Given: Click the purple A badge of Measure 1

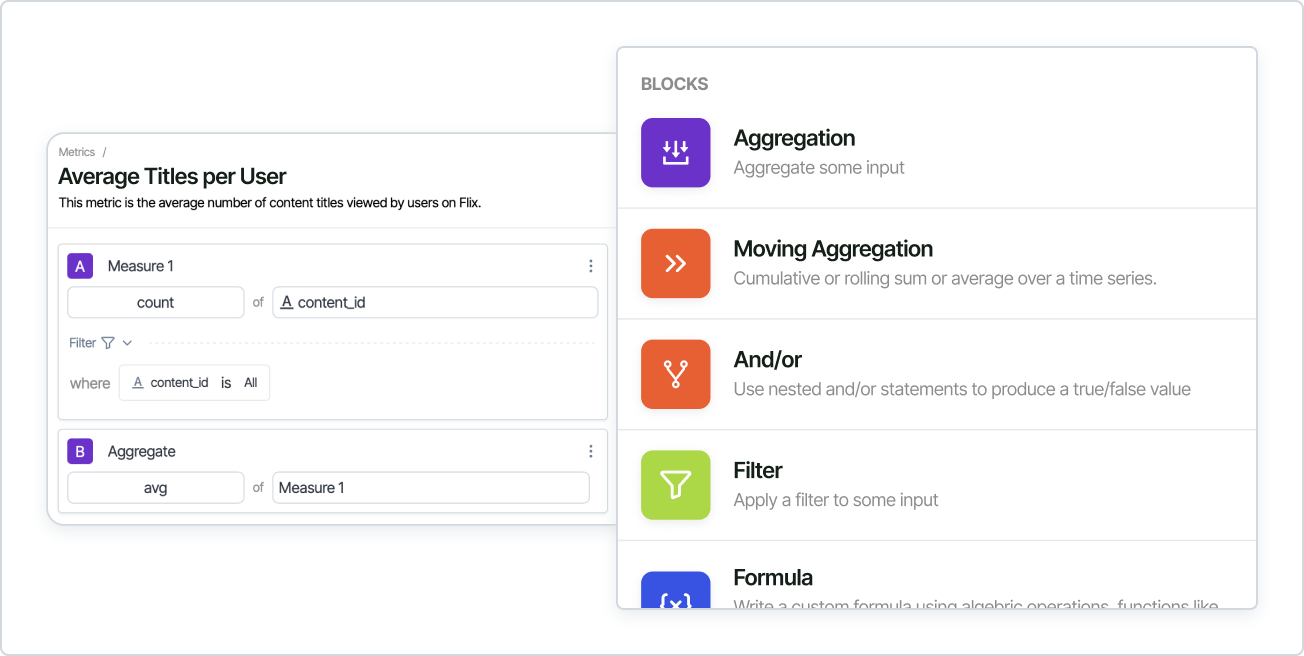Looking at the screenshot, I should tap(80, 266).
